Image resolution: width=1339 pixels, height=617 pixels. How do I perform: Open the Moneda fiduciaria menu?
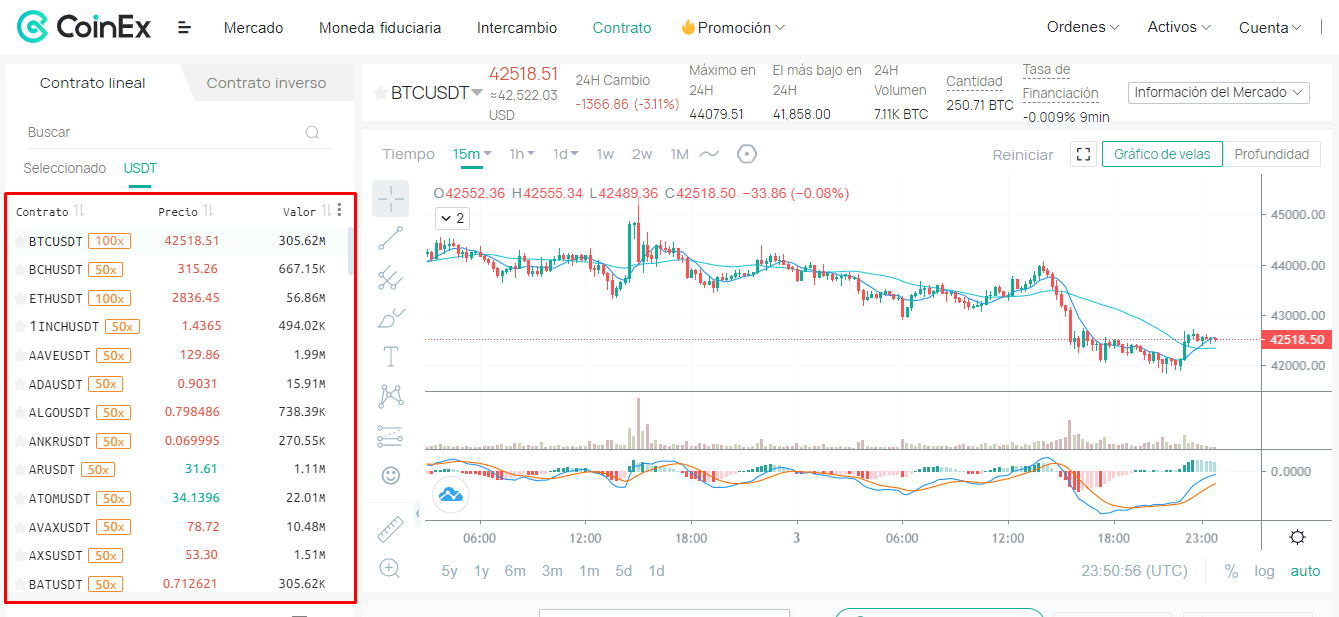pyautogui.click(x=380, y=28)
